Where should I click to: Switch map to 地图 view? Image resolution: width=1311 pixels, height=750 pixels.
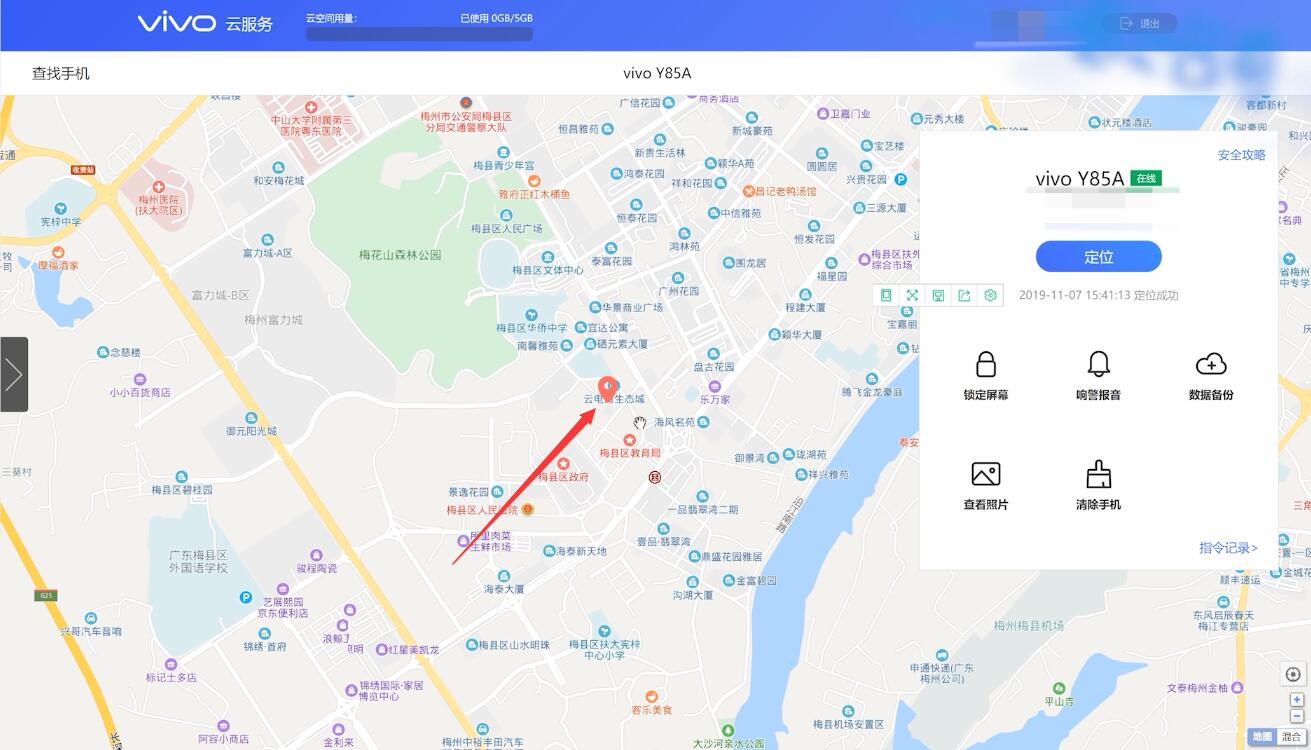[1262, 737]
